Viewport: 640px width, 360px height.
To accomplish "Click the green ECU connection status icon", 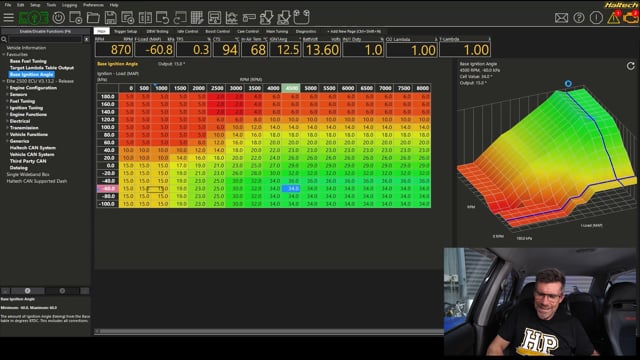I will [33, 18].
